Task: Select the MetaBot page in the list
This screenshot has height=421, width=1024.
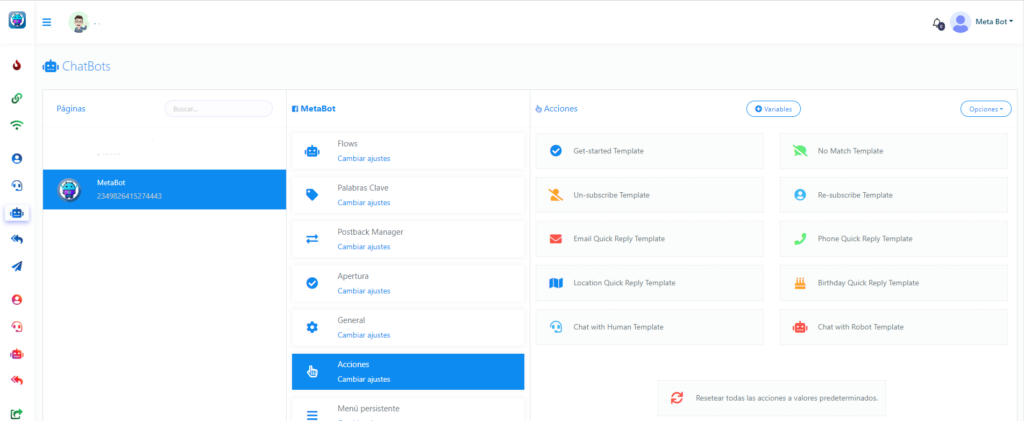Action: [165, 189]
